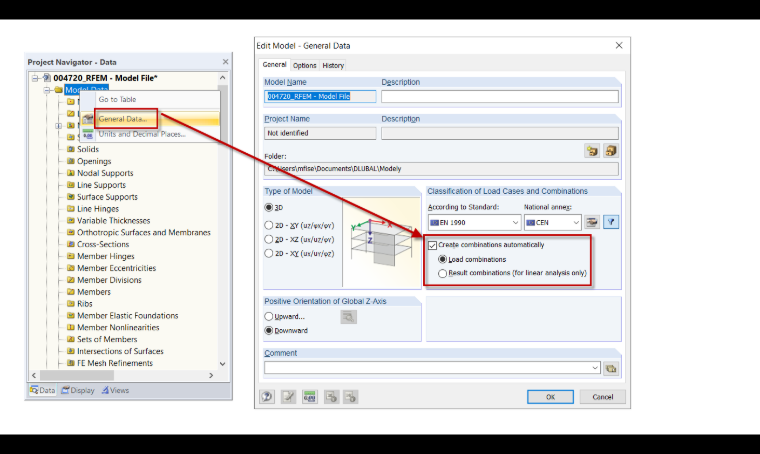Open the help icon in Edit Model dialog
This screenshot has width=760, height=454.
pos(267,397)
